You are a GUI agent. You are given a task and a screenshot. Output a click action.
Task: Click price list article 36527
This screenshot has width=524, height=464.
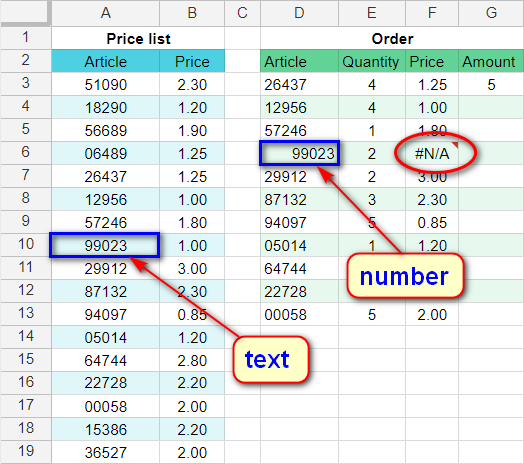105,452
